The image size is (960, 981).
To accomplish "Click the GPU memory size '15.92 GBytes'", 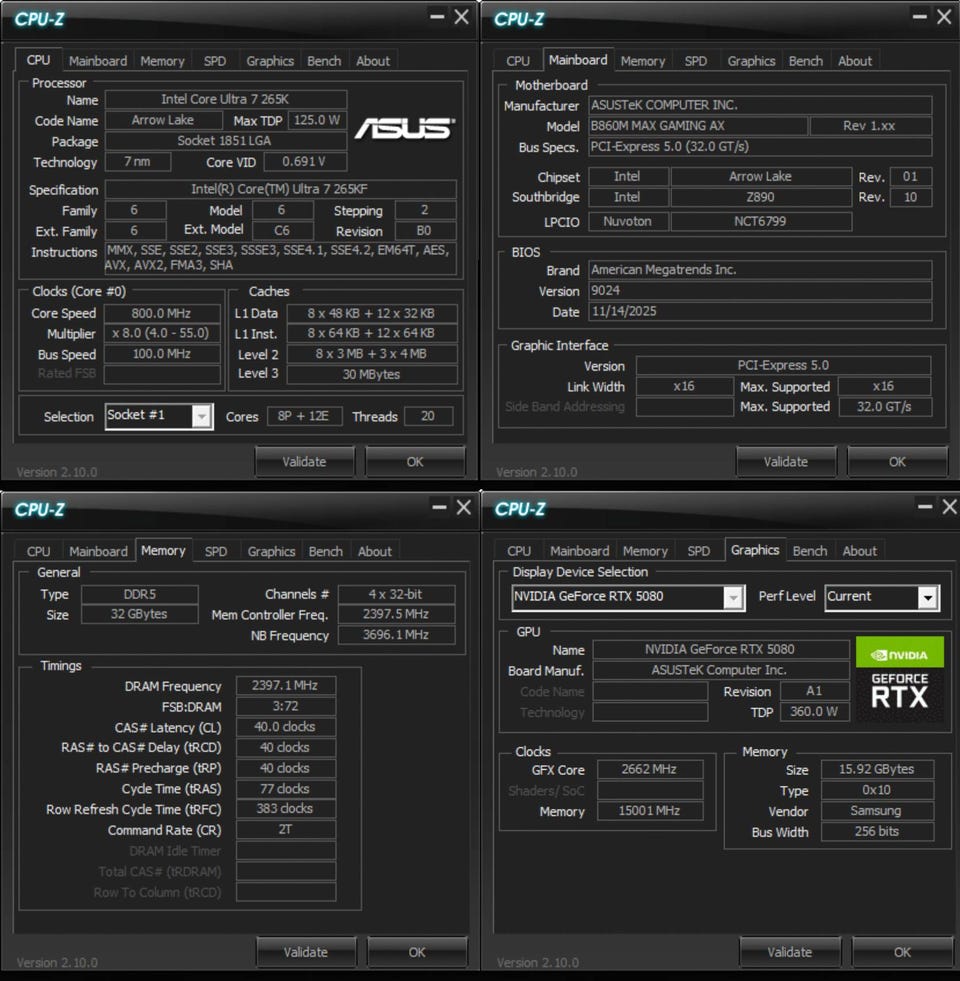I will click(x=877, y=770).
